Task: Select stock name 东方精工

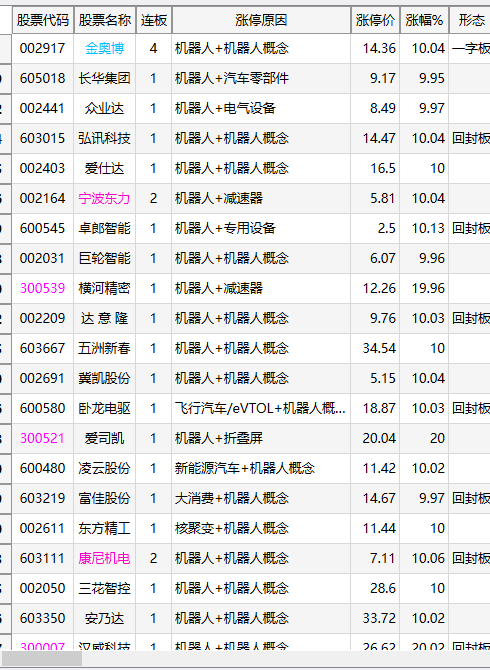Action: (105, 529)
